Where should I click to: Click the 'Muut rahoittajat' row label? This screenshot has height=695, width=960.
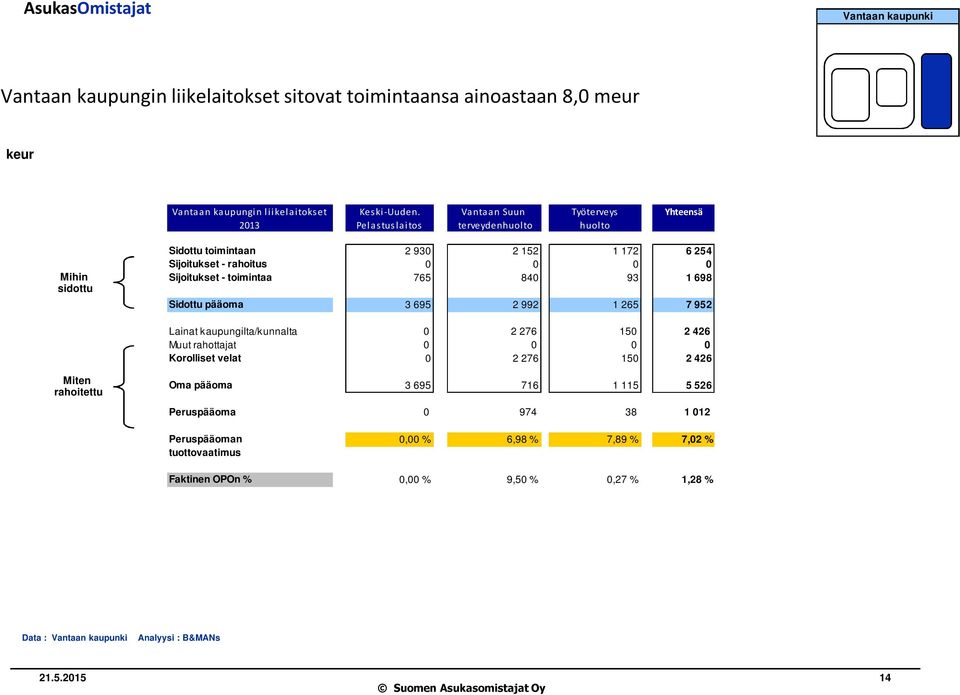click(x=202, y=345)
